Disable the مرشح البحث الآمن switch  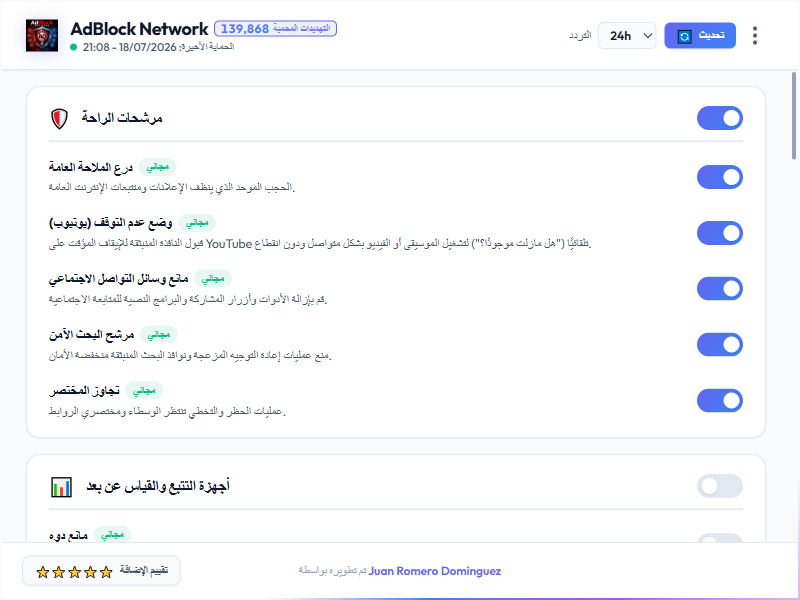tap(719, 345)
